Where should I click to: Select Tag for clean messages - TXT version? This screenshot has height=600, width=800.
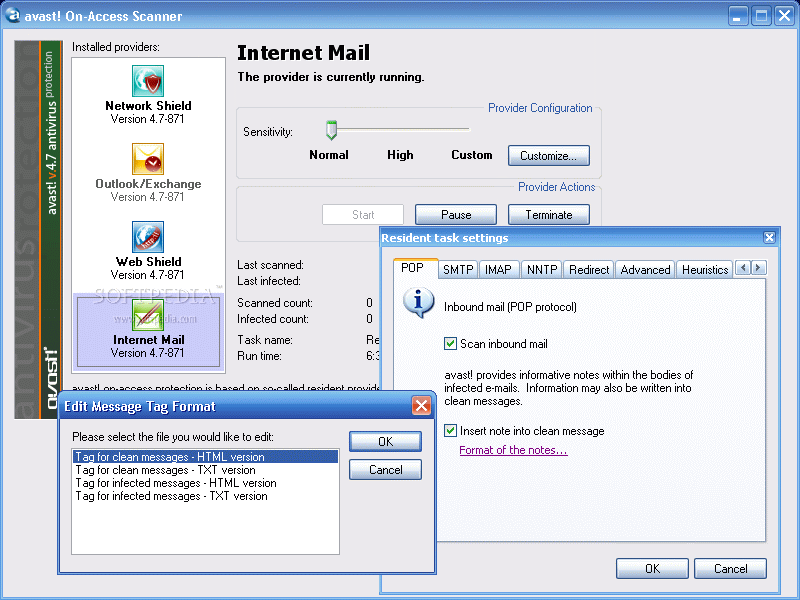click(206, 470)
